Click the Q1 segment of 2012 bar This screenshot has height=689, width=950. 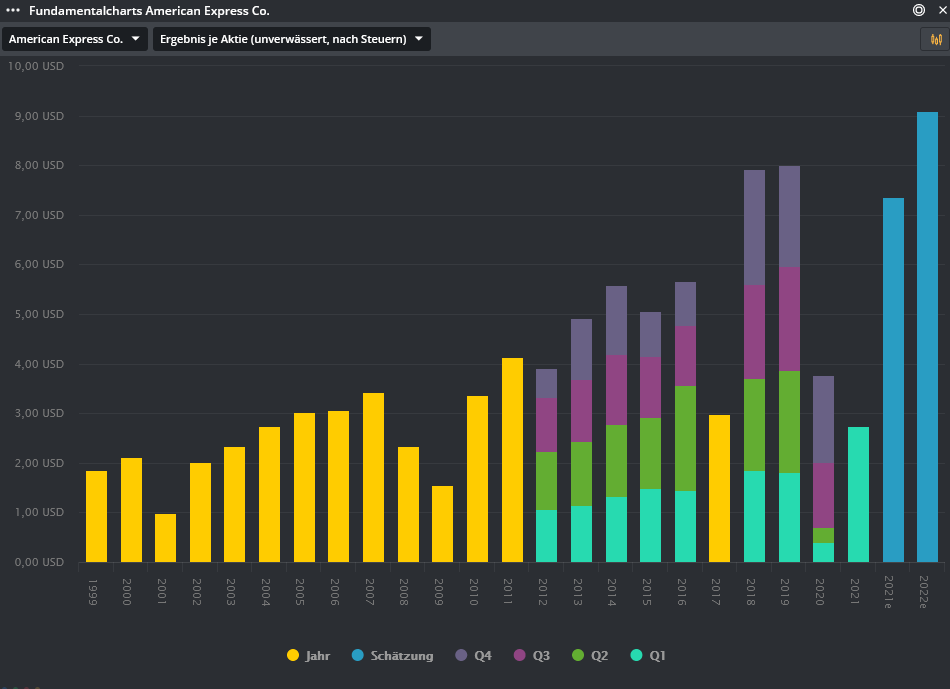click(x=546, y=536)
